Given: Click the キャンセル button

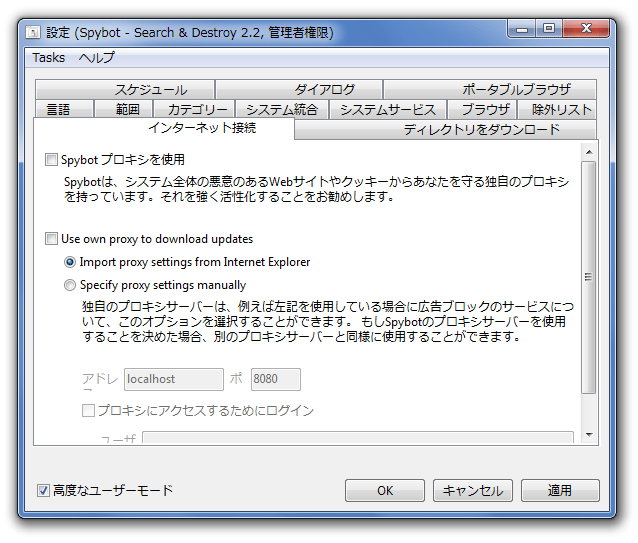Looking at the screenshot, I should (473, 491).
